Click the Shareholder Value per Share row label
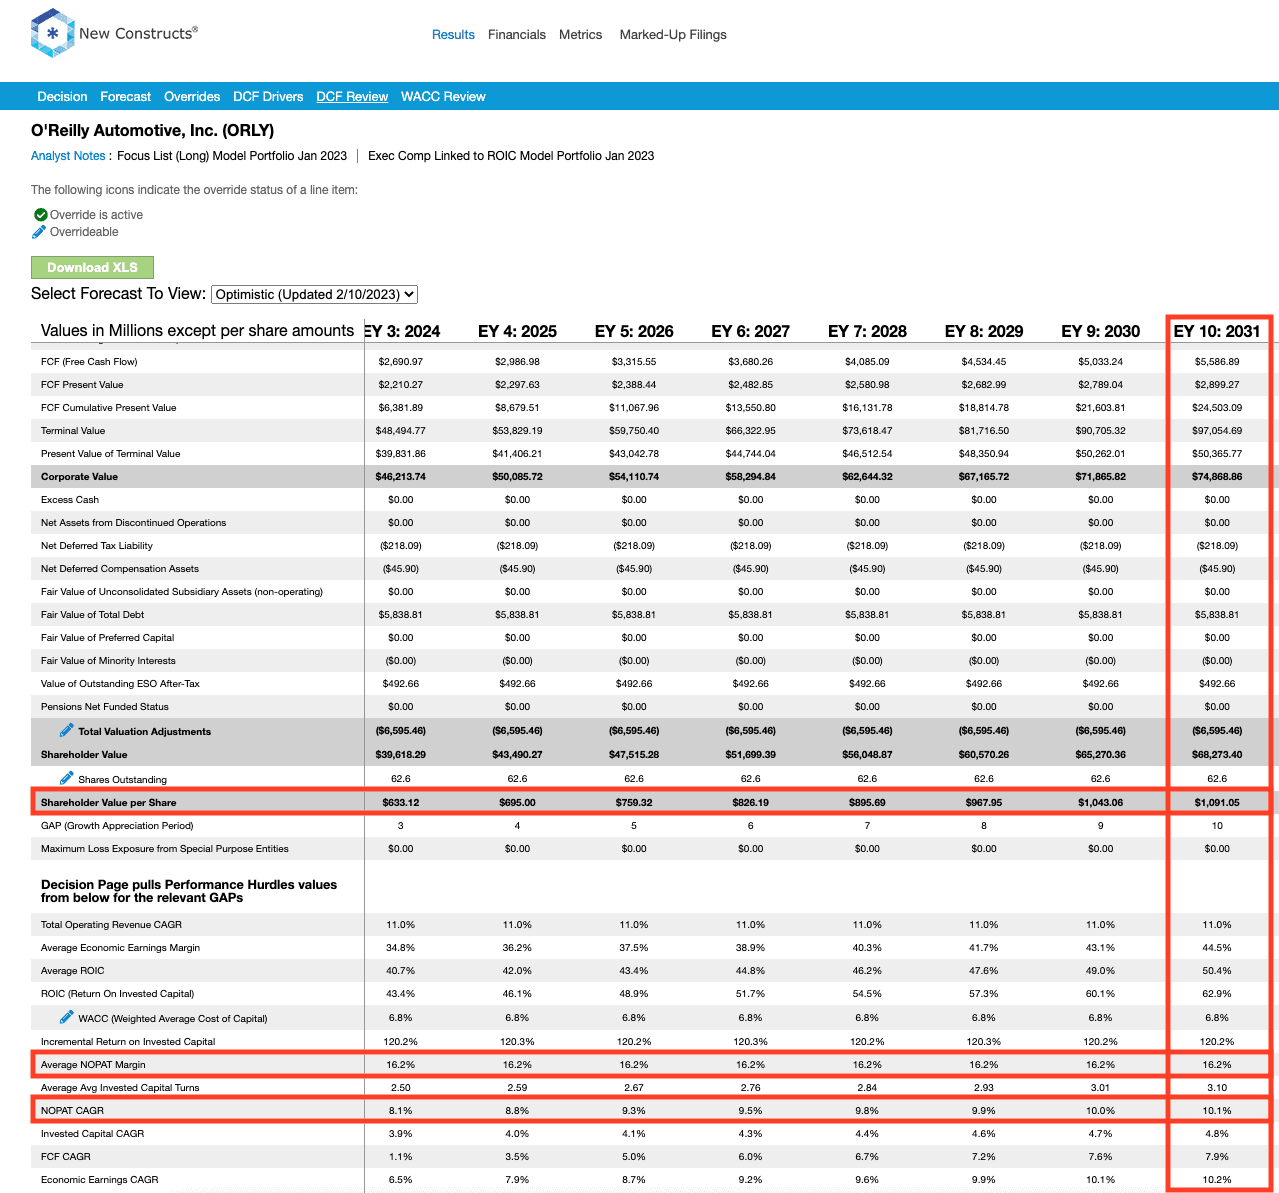Screen dimensions: 1279x1193 [109, 803]
